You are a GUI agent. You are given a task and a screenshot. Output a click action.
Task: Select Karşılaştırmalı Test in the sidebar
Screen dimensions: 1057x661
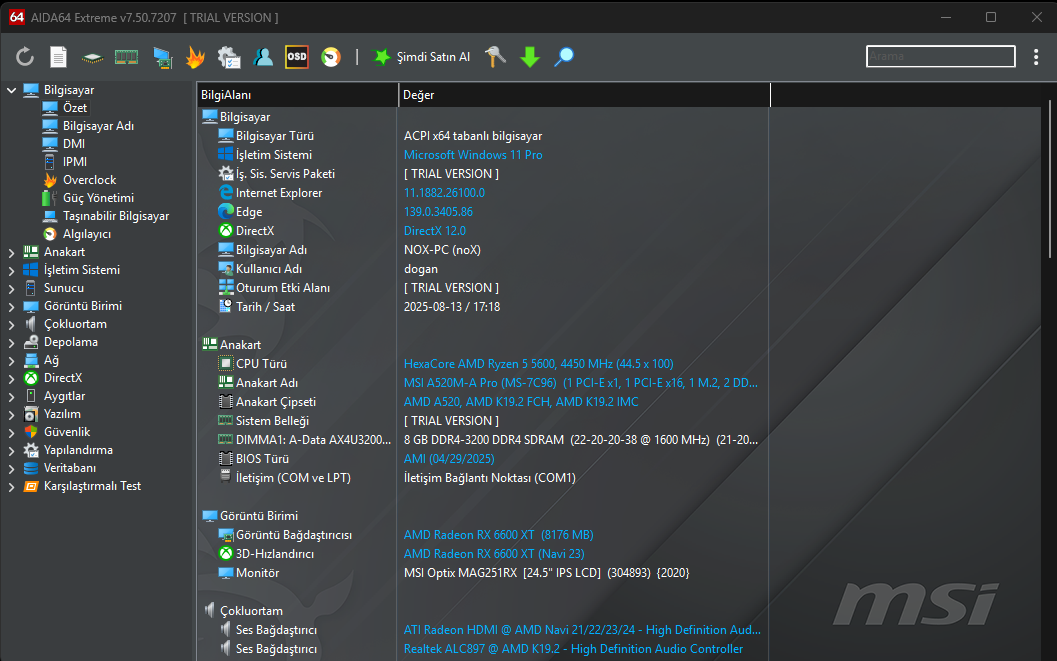click(x=92, y=486)
